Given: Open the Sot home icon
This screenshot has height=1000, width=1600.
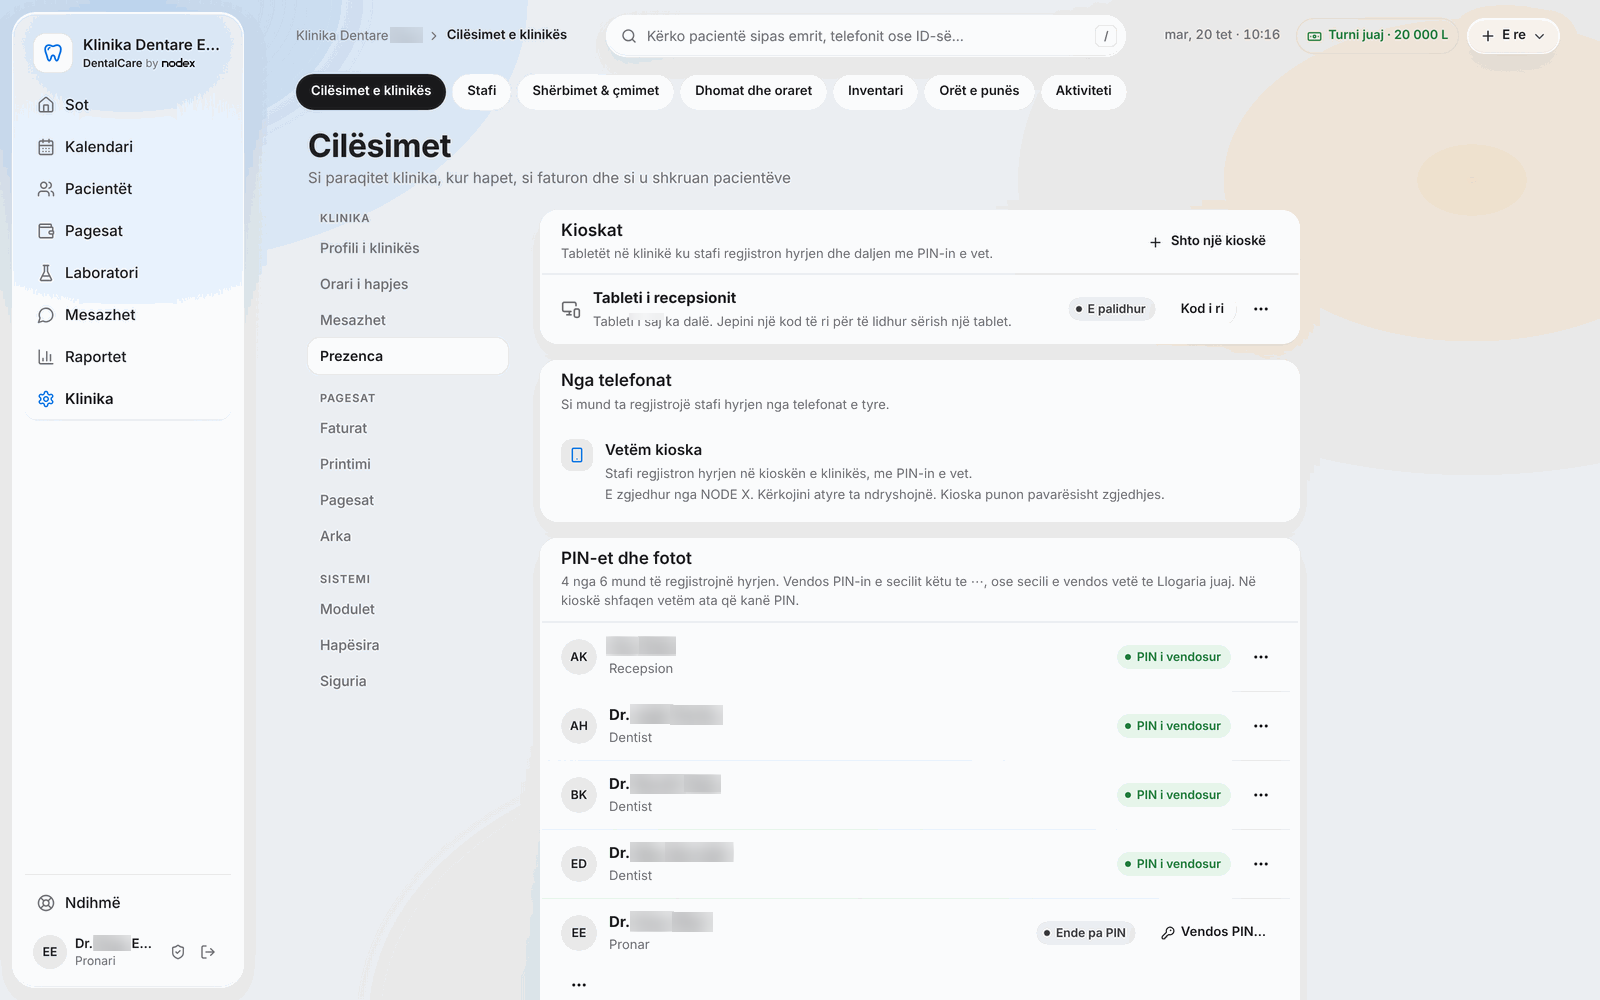Looking at the screenshot, I should point(46,105).
